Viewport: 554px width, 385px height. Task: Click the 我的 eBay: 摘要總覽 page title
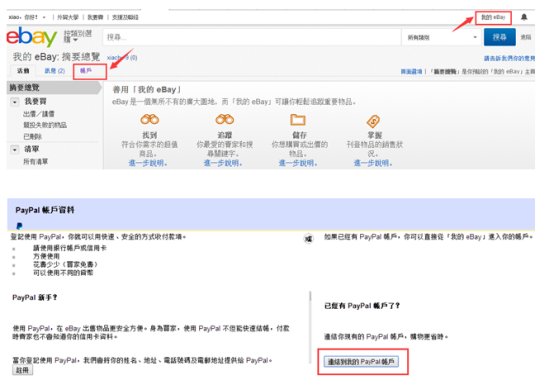tap(57, 57)
